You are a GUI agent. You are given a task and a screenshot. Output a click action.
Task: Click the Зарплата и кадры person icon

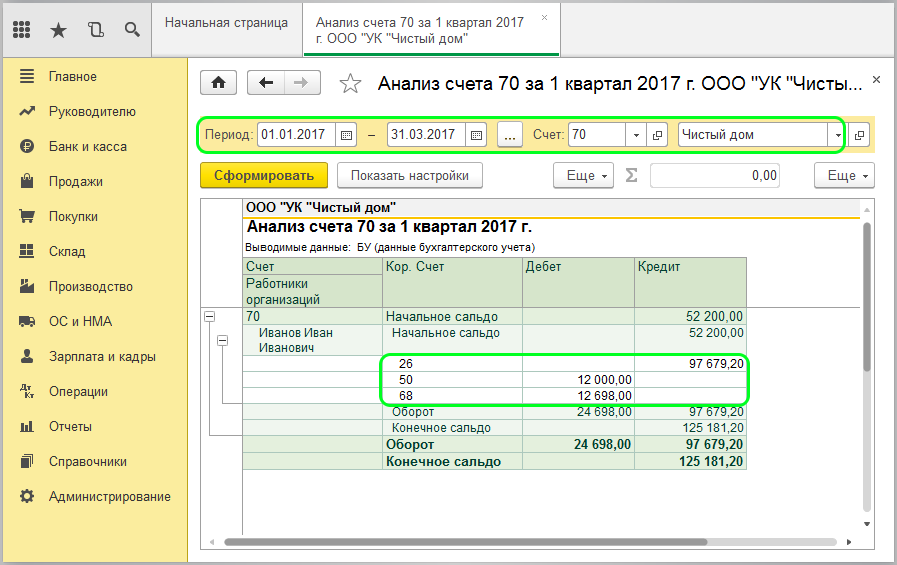pyautogui.click(x=27, y=356)
